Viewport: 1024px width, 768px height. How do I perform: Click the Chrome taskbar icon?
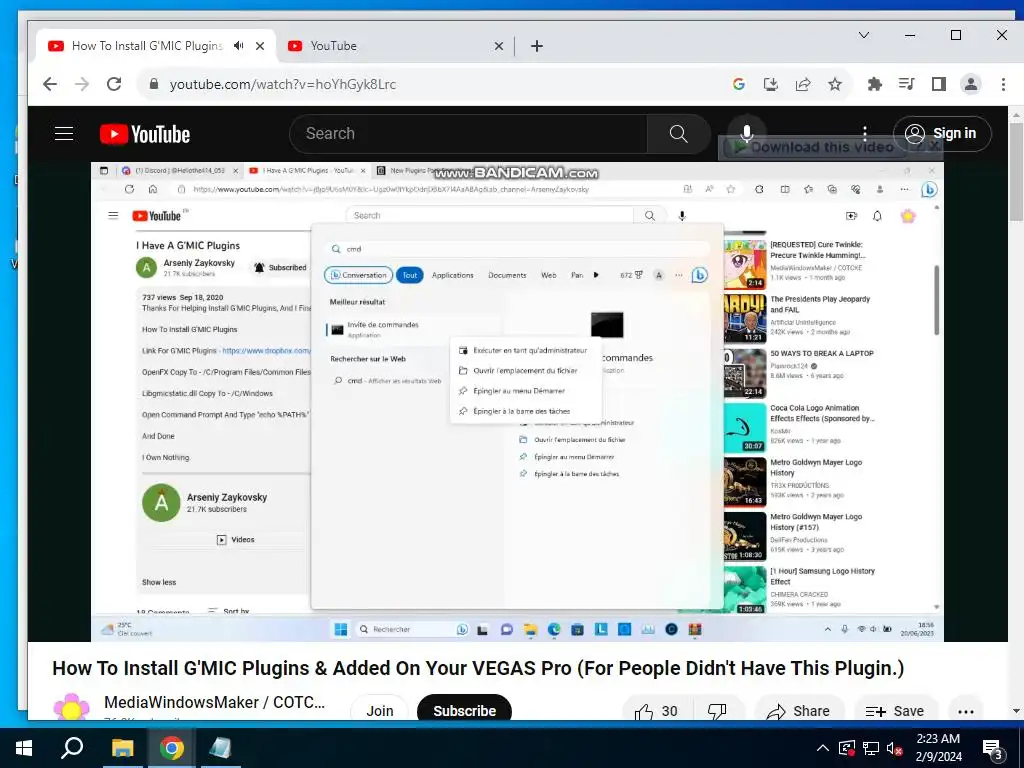[x=172, y=748]
